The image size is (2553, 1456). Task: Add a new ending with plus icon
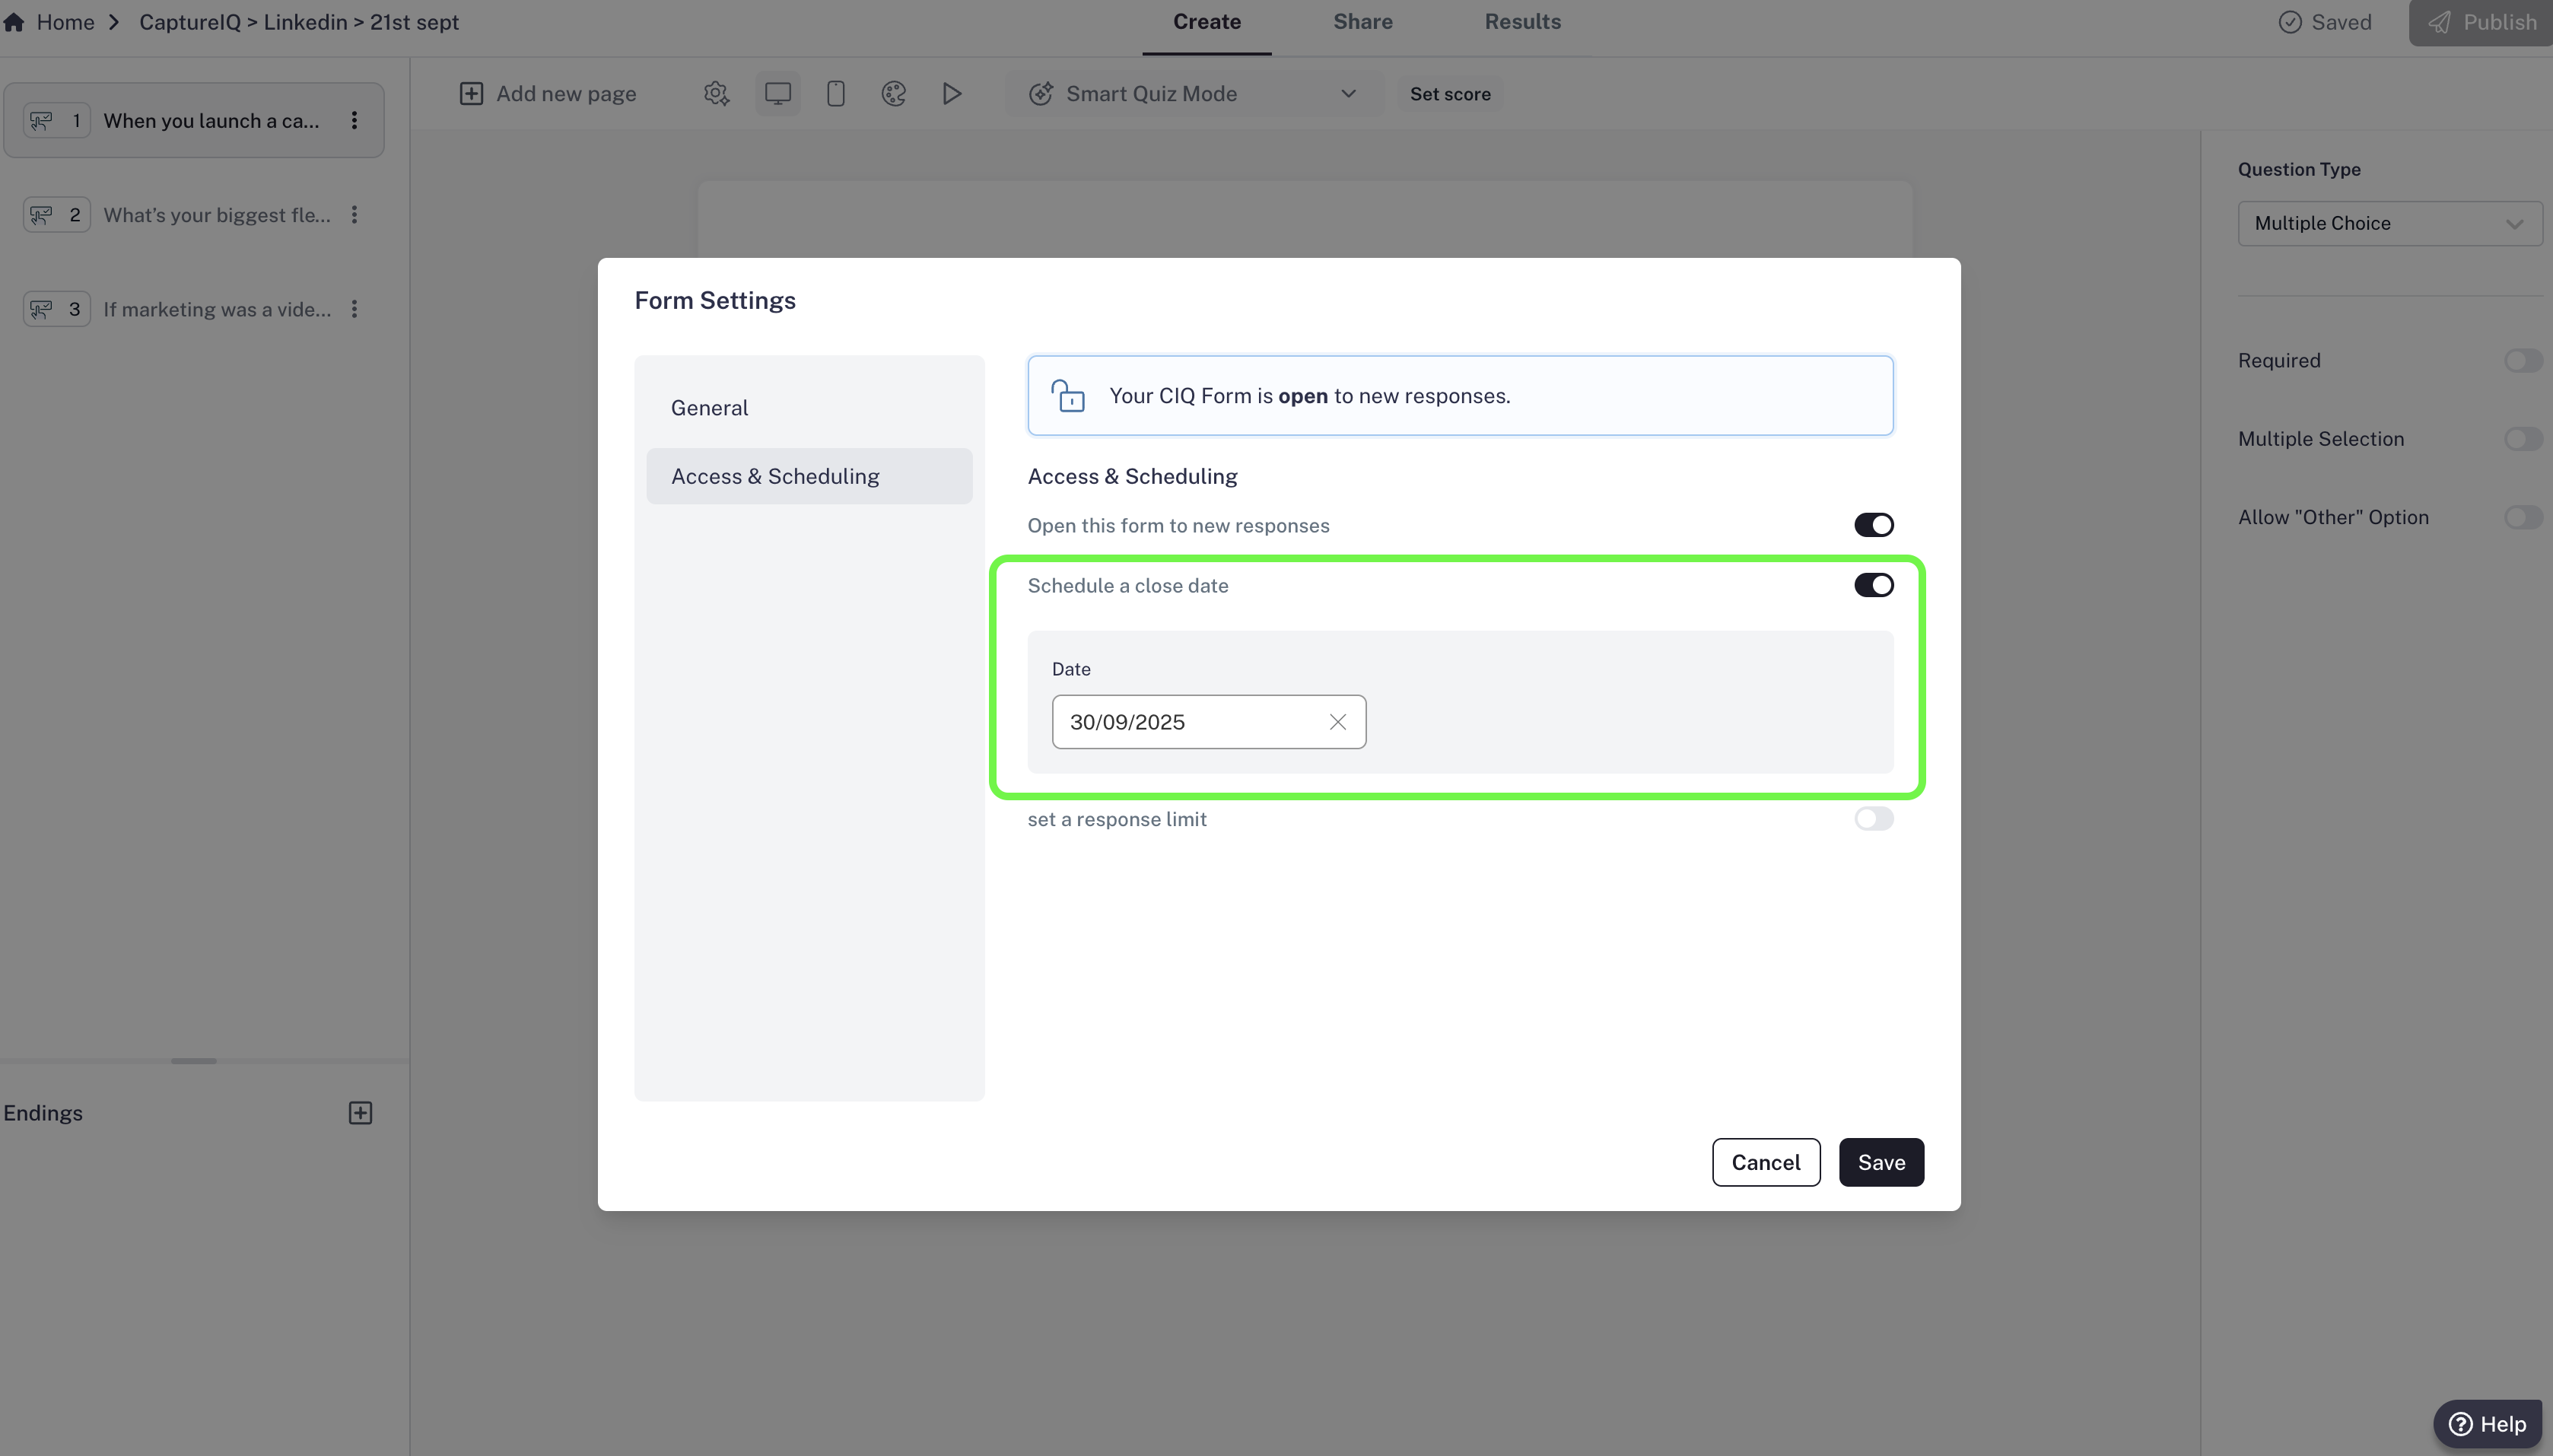360,1113
